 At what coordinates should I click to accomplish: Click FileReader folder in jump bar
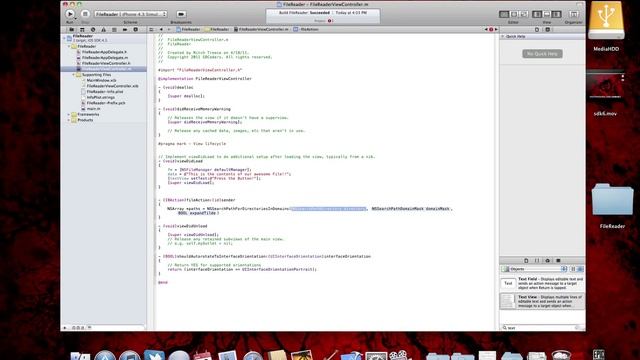217,29
